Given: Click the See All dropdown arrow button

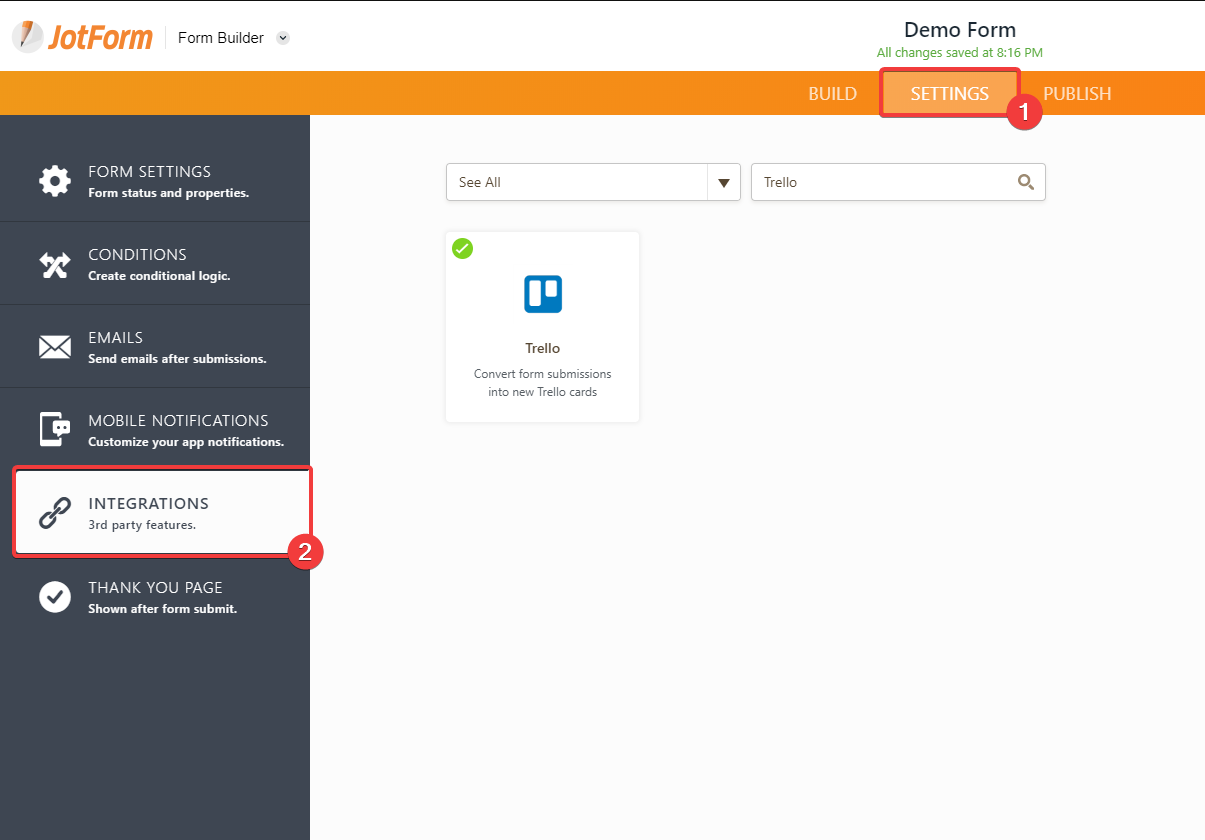Looking at the screenshot, I should coord(724,182).
